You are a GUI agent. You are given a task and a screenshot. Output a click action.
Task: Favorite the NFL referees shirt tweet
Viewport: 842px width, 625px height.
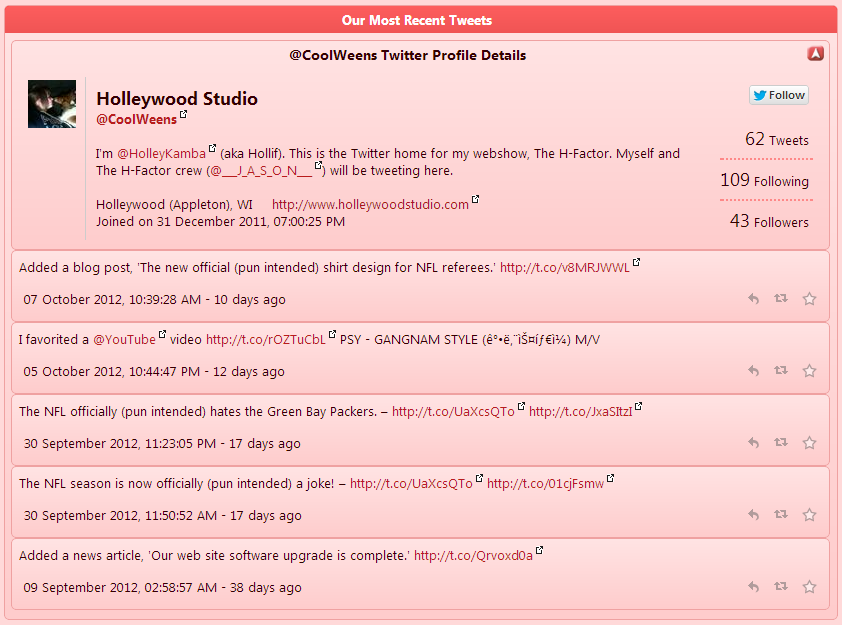tap(809, 299)
